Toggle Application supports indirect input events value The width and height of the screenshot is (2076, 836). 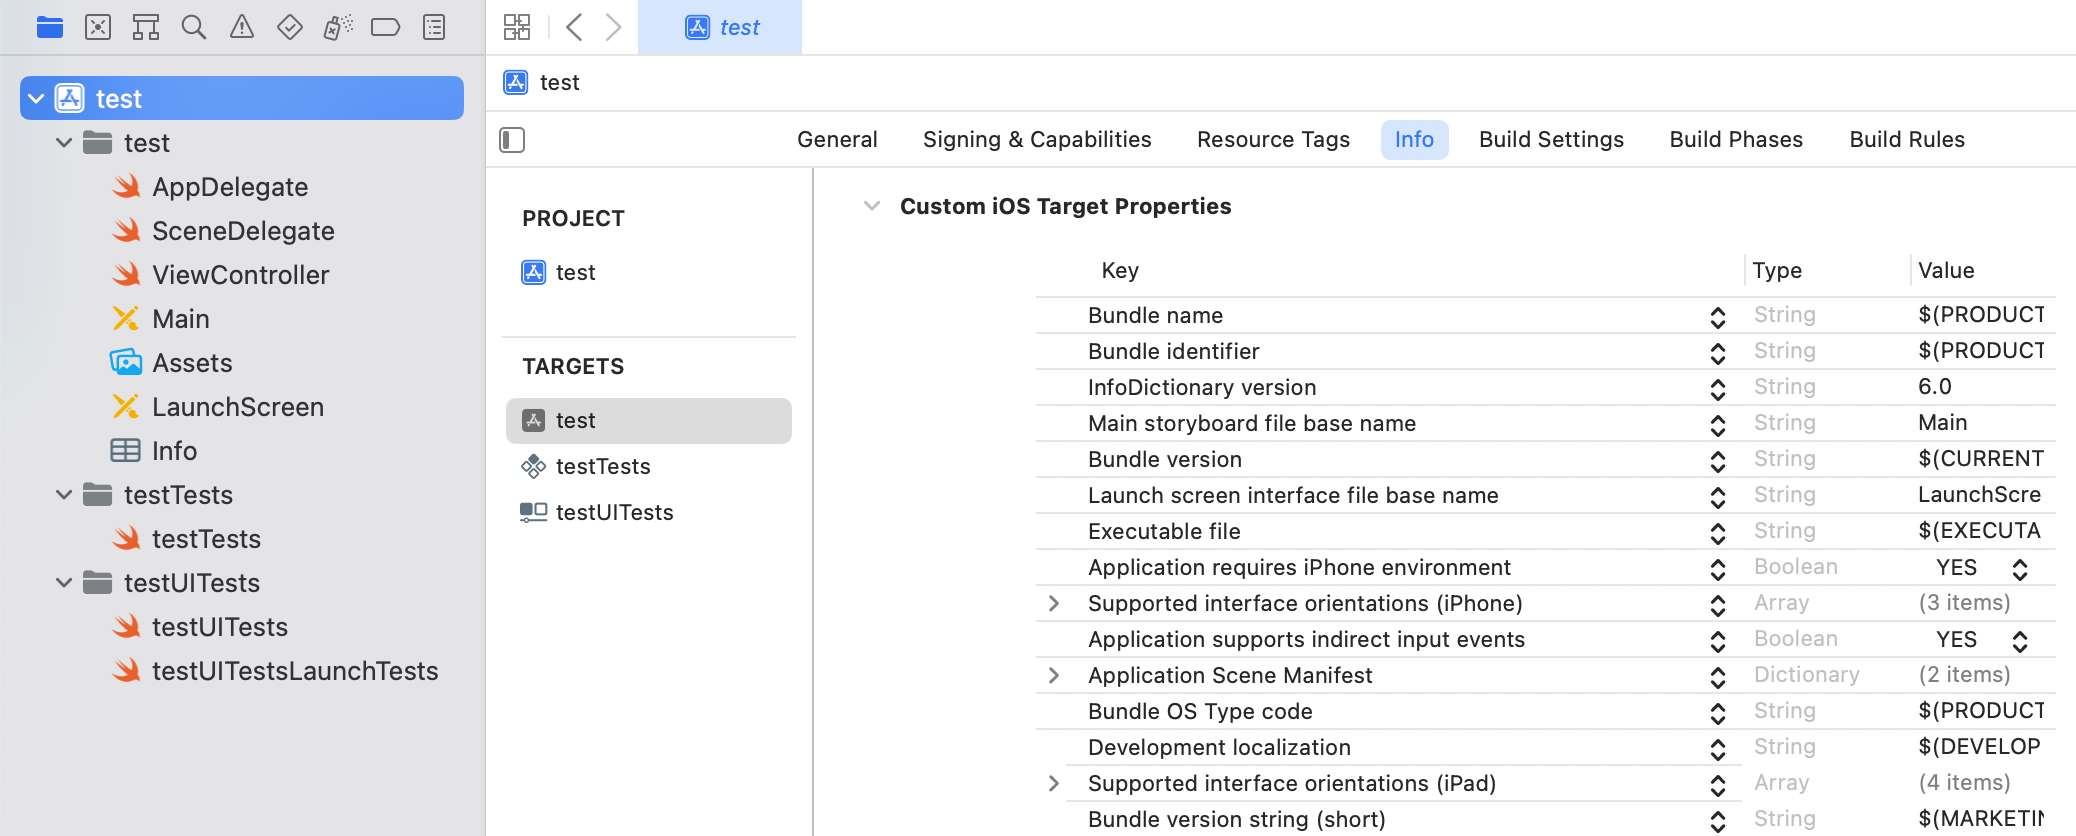click(2019, 641)
